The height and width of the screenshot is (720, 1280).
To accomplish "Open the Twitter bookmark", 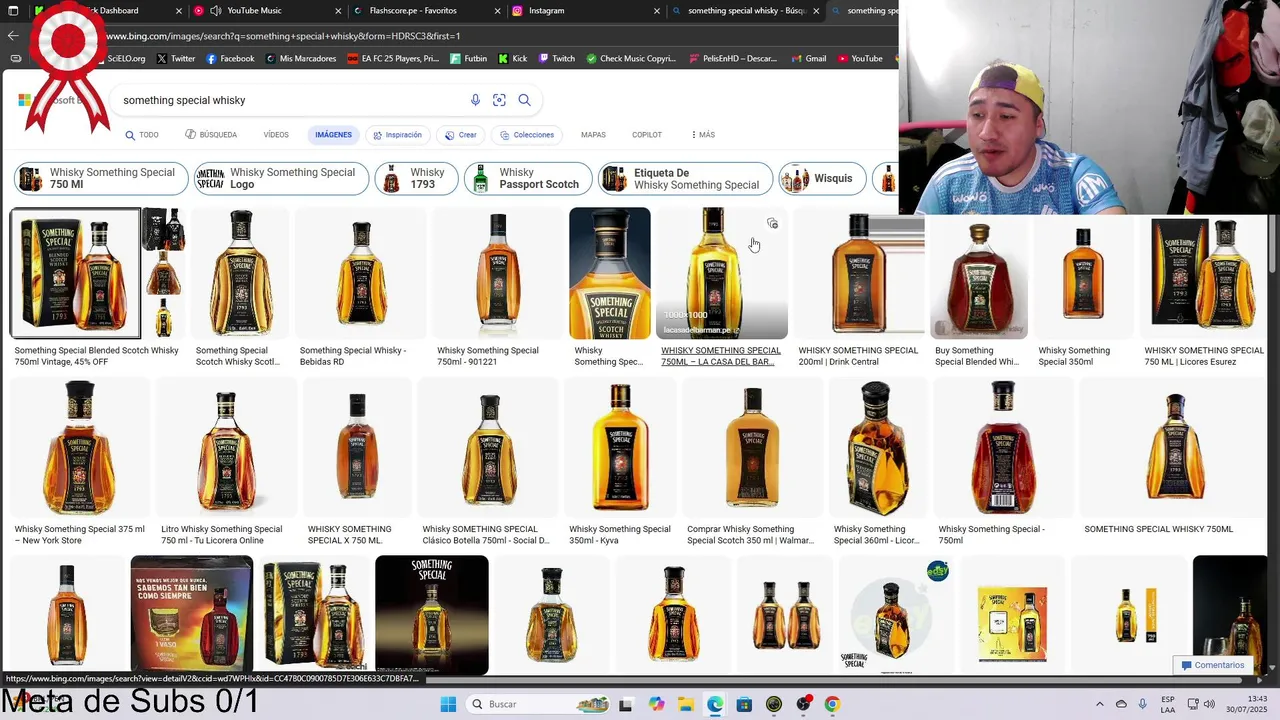I will pos(175,58).
